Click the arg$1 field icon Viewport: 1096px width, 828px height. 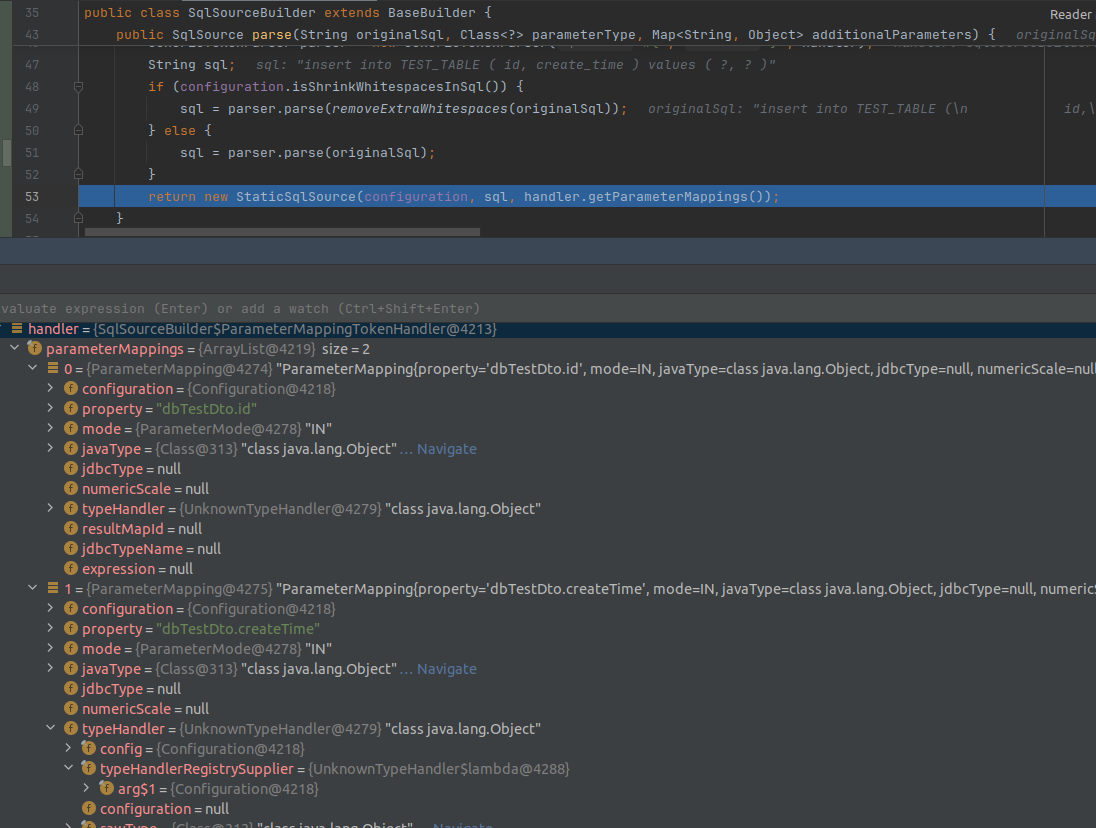coord(106,789)
